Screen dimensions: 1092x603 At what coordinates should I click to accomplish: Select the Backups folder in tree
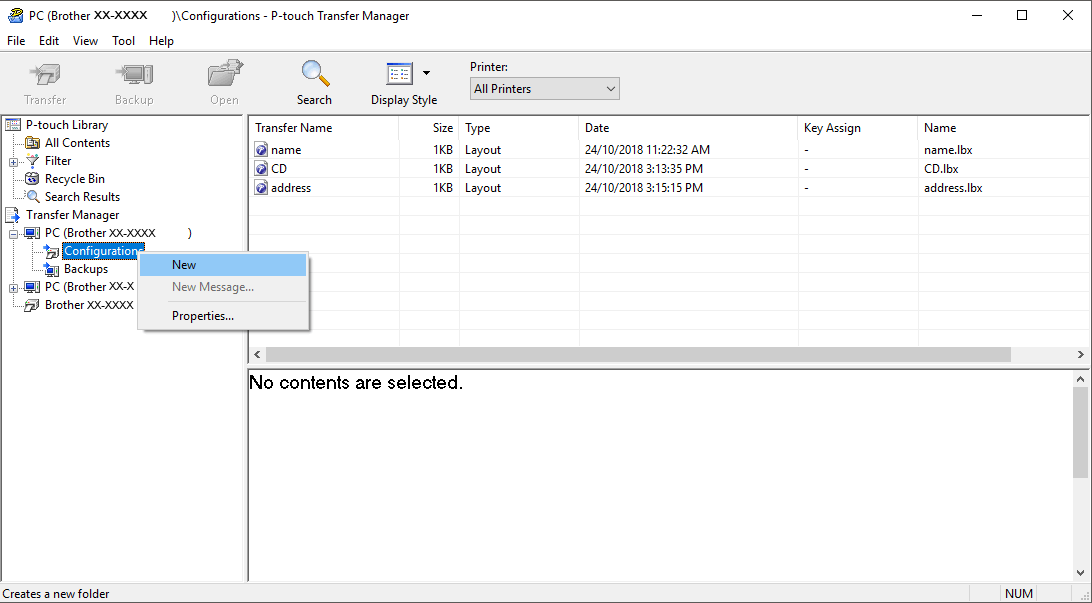tap(86, 269)
